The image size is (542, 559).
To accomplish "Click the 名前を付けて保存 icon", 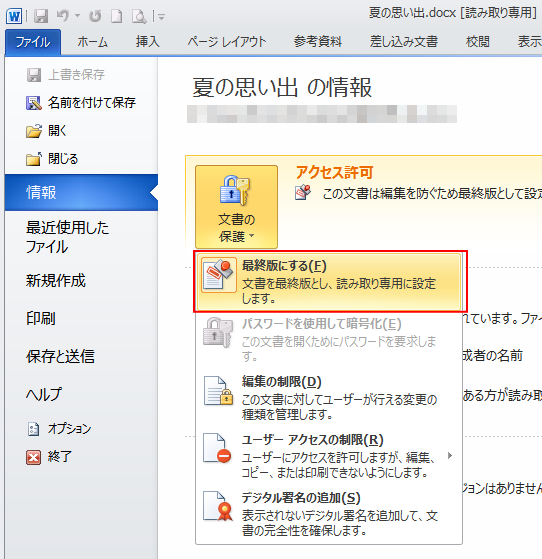I will 34,103.
